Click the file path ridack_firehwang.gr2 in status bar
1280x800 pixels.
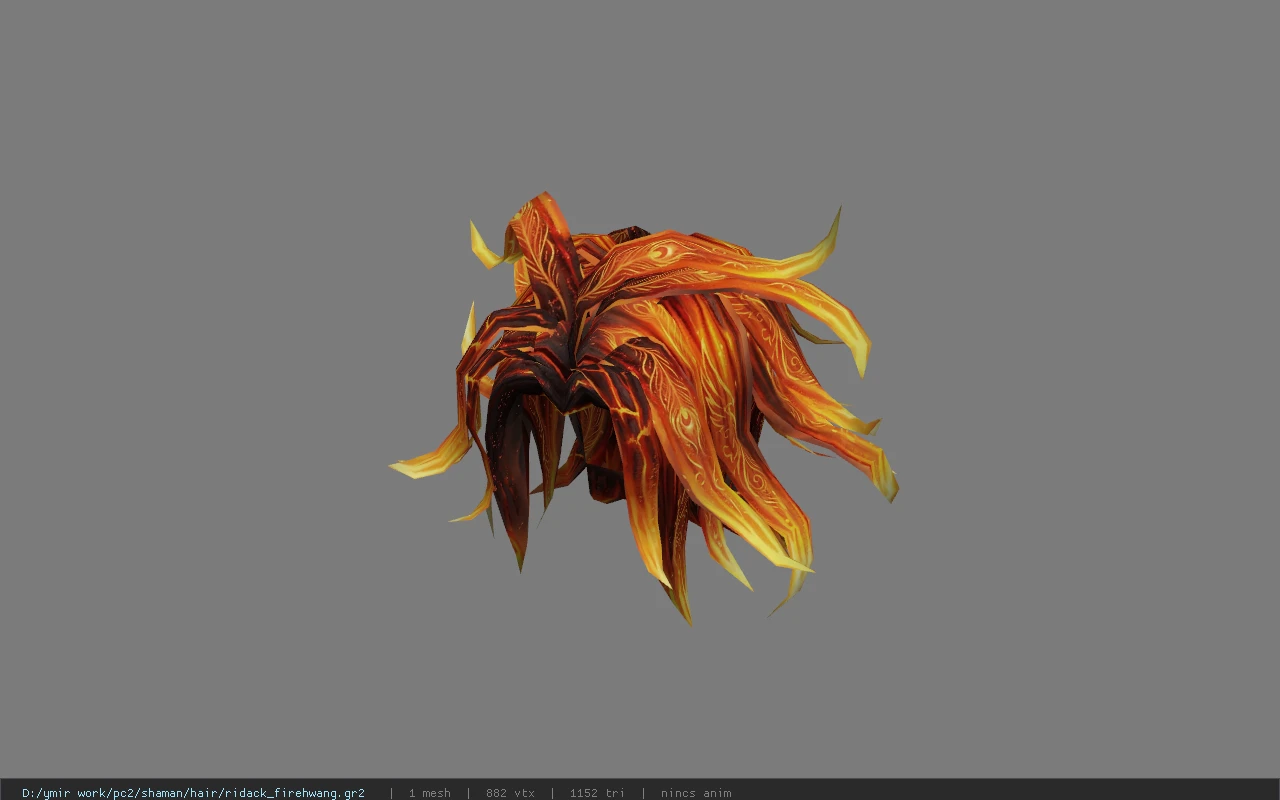coord(193,793)
